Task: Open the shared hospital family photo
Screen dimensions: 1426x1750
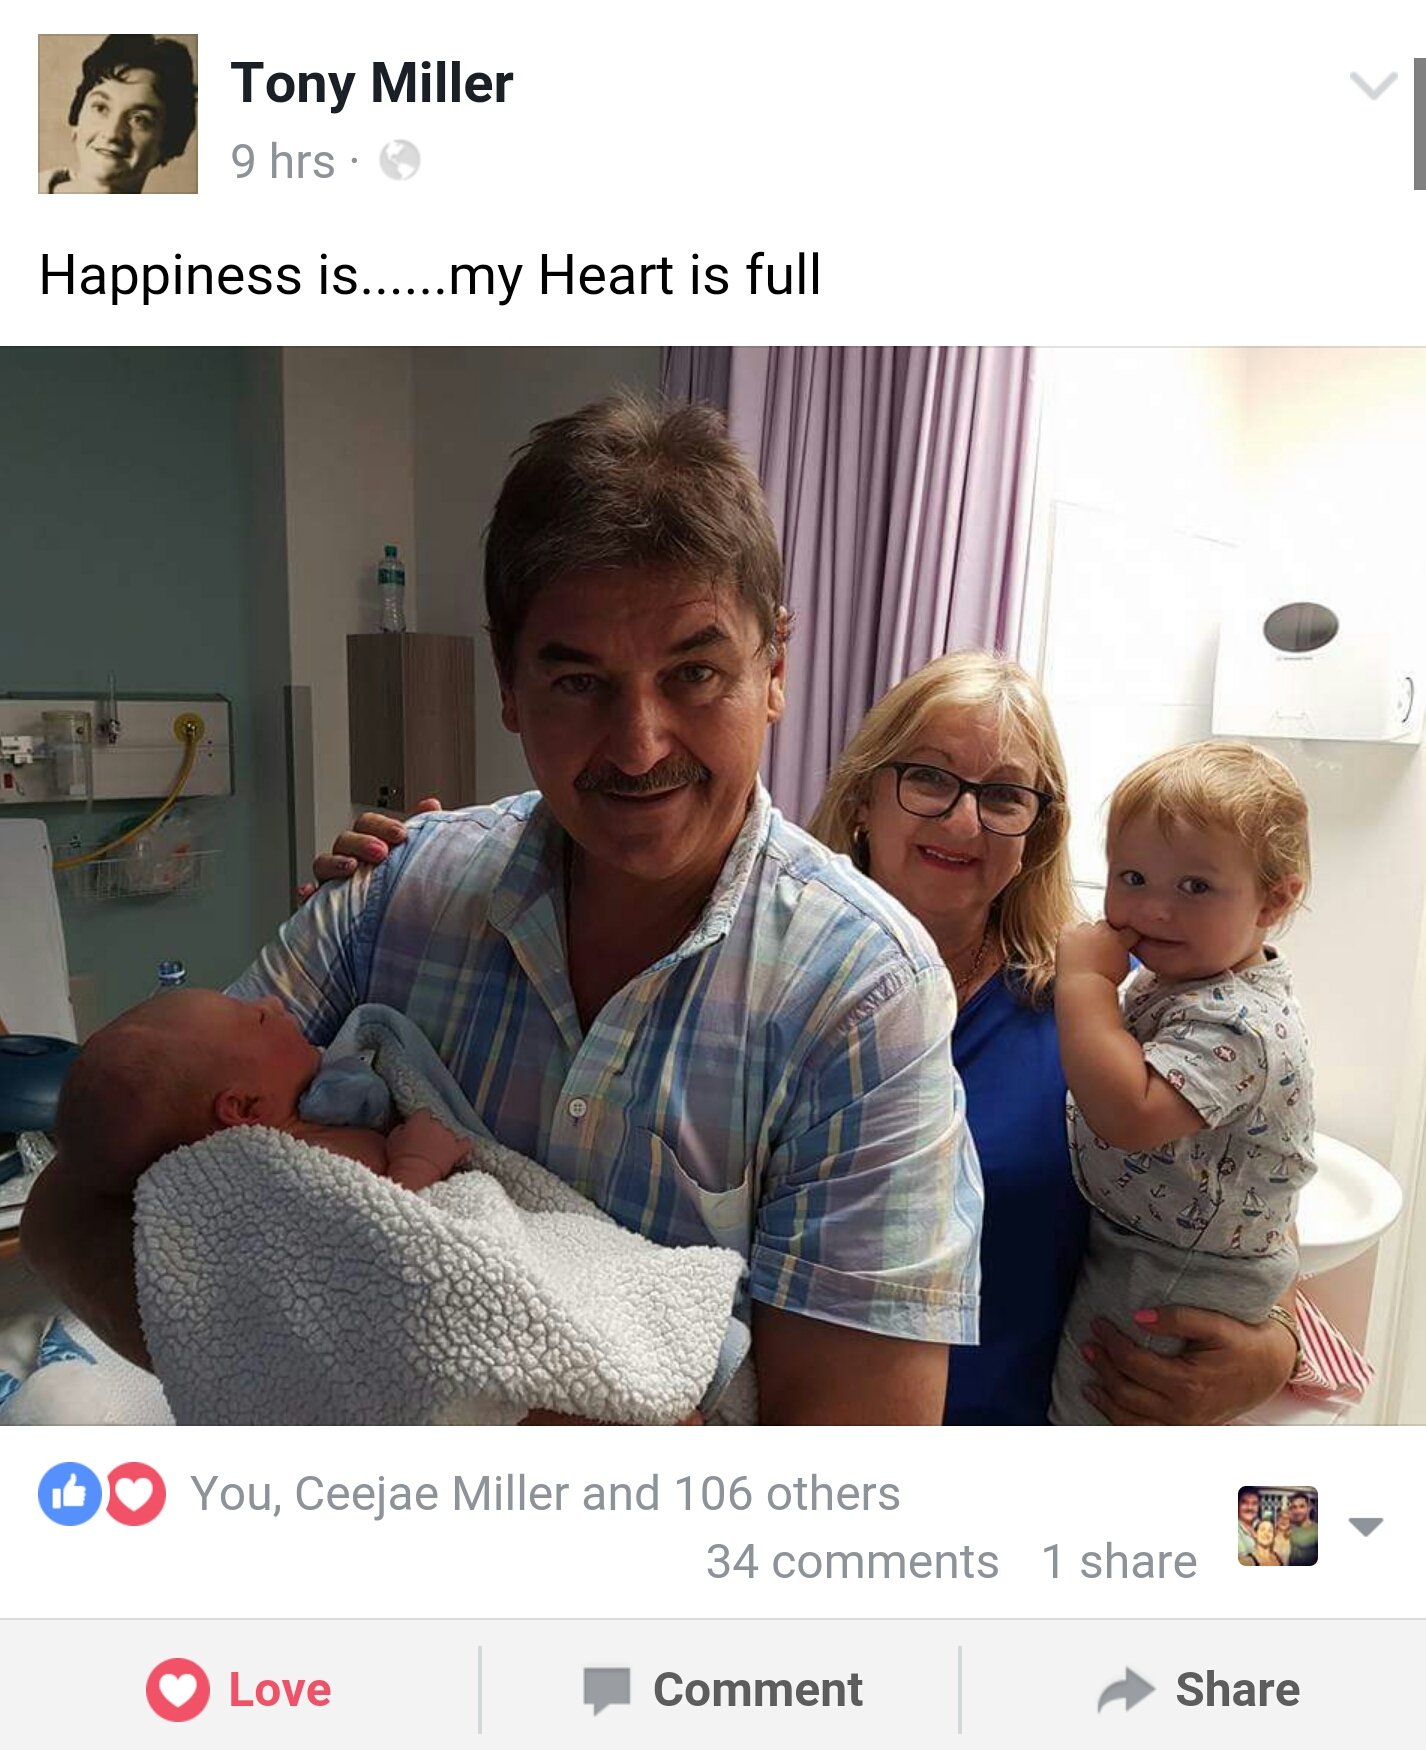Action: [713, 886]
